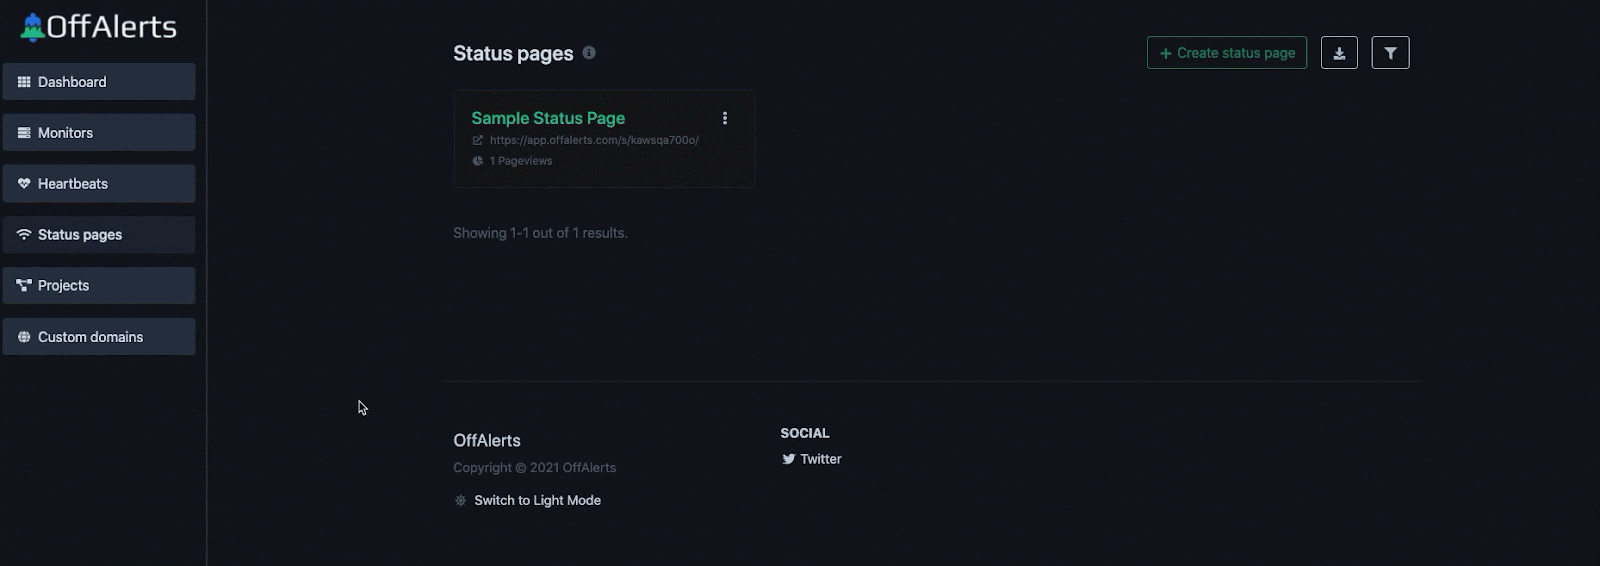
Task: Click the download export icon button
Action: pyautogui.click(x=1339, y=53)
